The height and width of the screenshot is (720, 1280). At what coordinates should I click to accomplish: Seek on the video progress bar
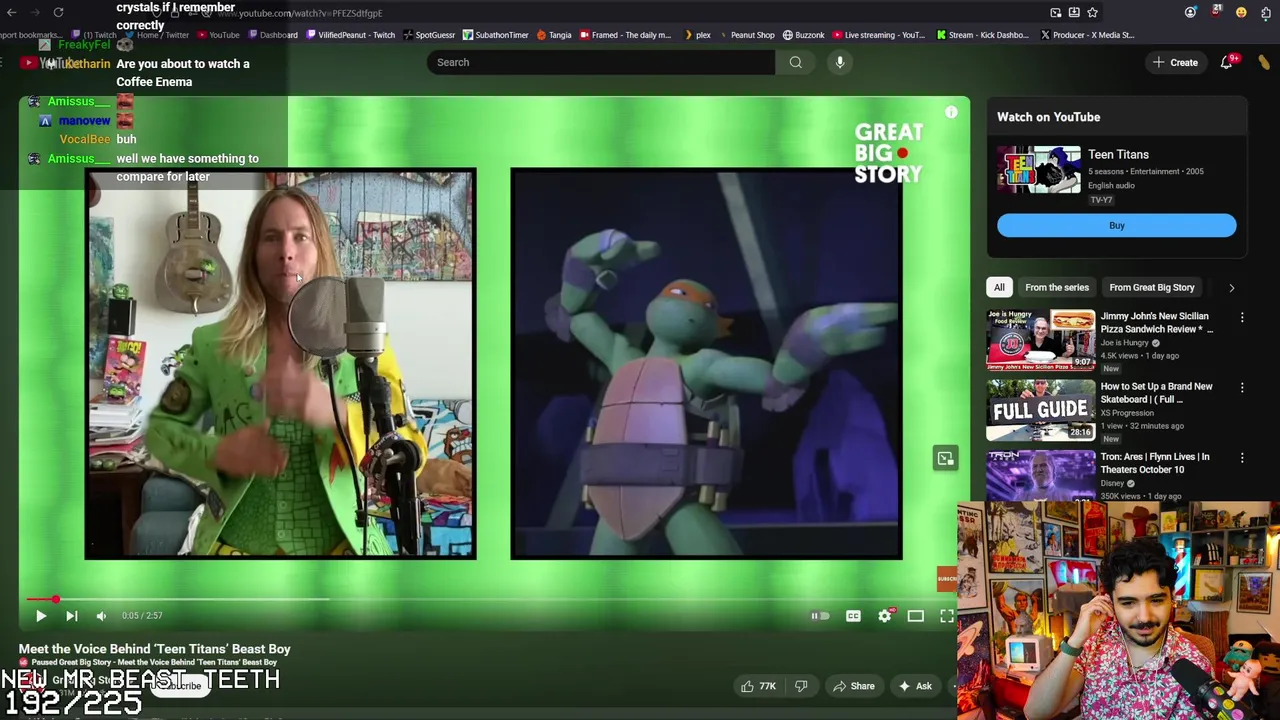coord(490,600)
